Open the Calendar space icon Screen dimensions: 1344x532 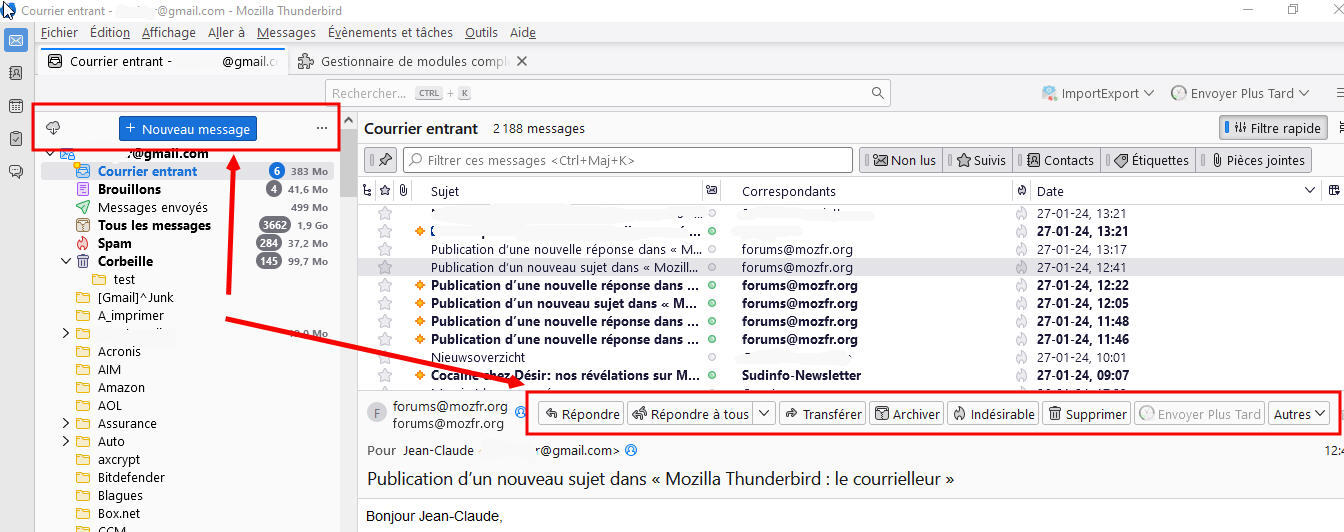[15, 106]
